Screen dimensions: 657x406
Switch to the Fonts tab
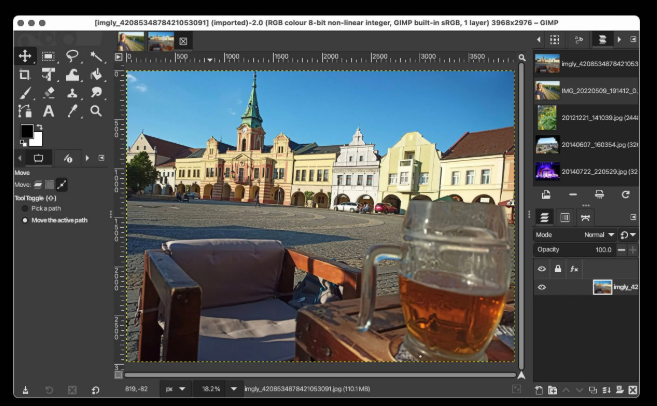click(x=579, y=39)
